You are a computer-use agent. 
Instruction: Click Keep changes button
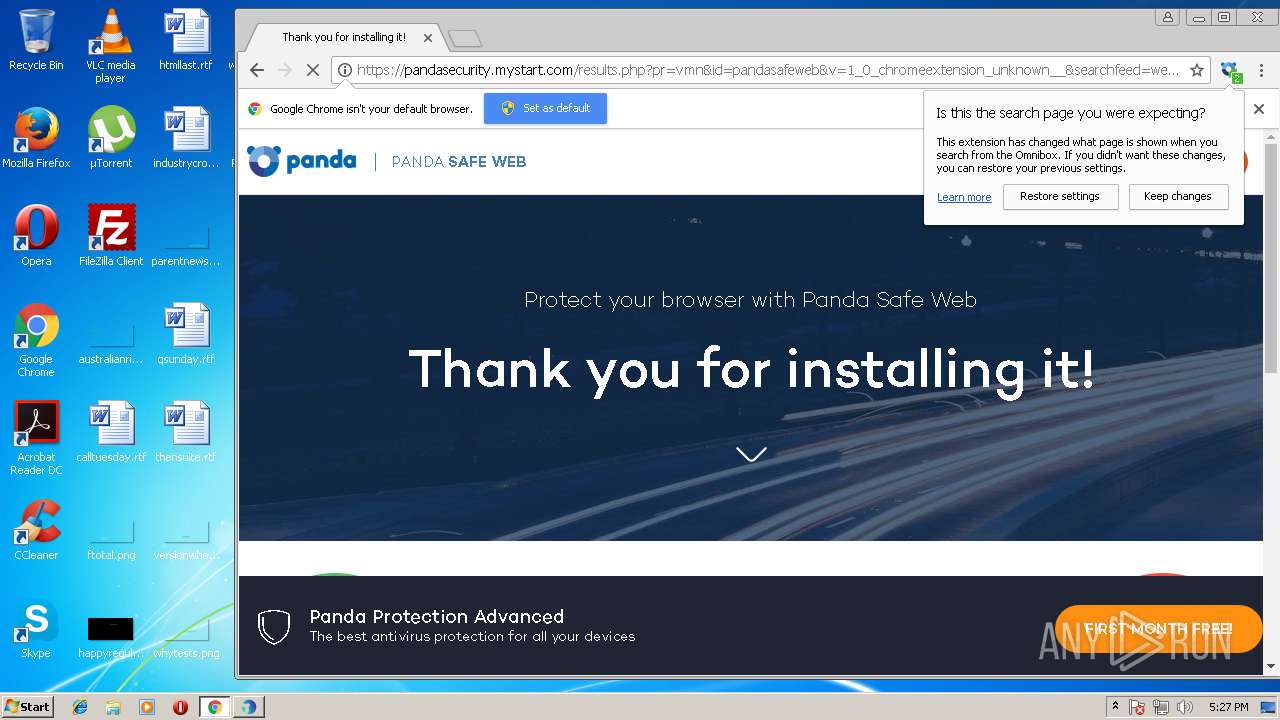(x=1178, y=196)
